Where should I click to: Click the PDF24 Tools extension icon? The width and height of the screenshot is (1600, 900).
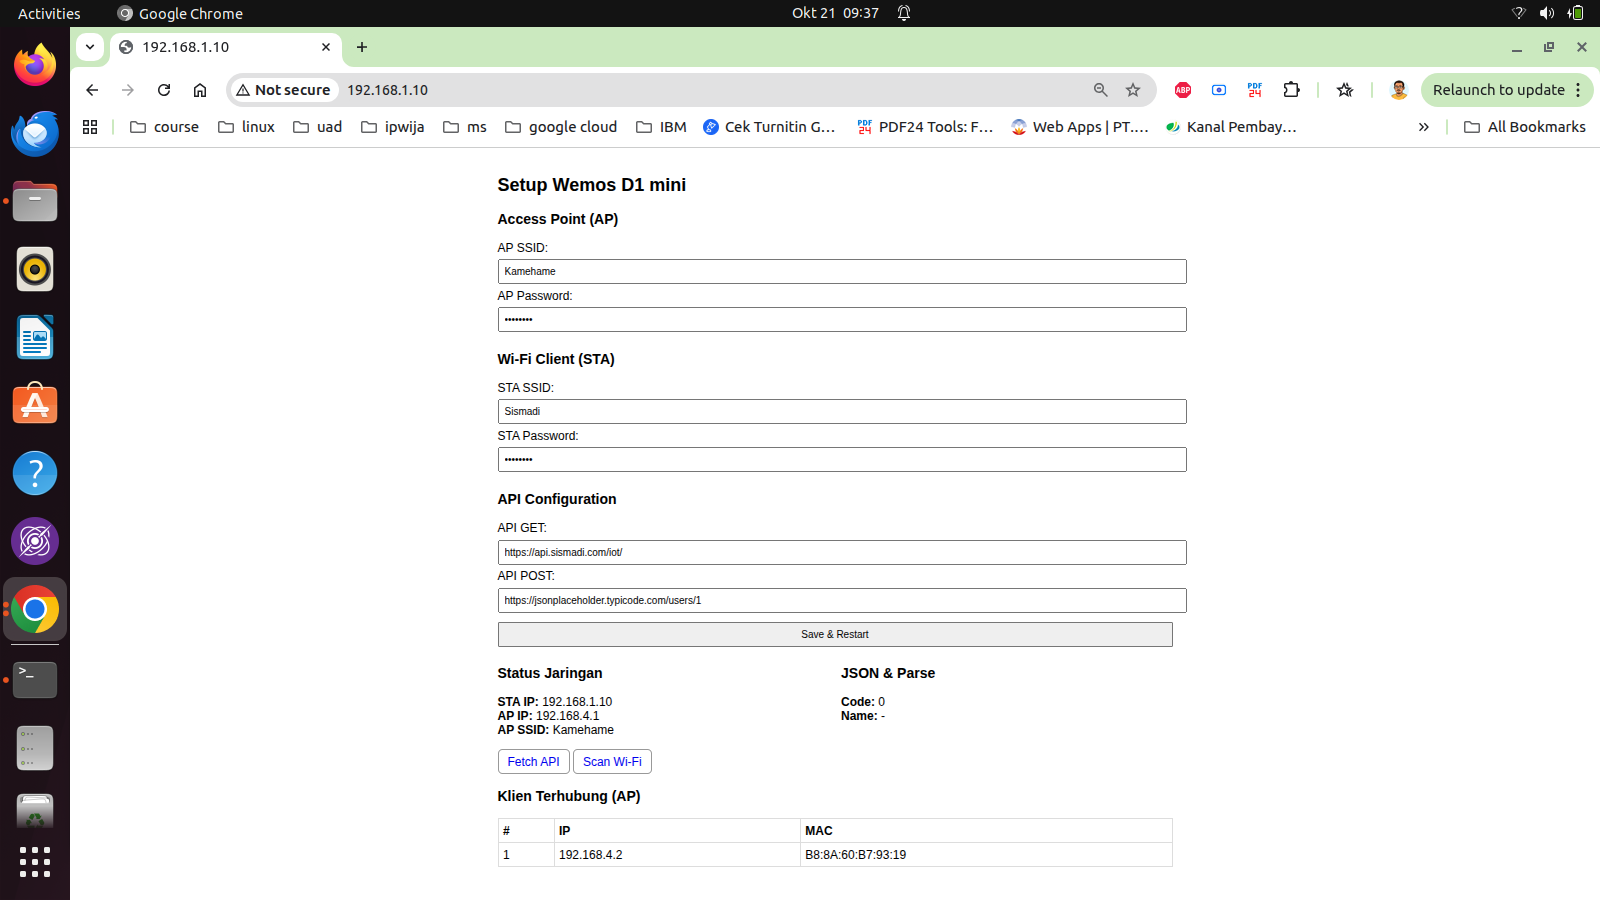click(1254, 90)
